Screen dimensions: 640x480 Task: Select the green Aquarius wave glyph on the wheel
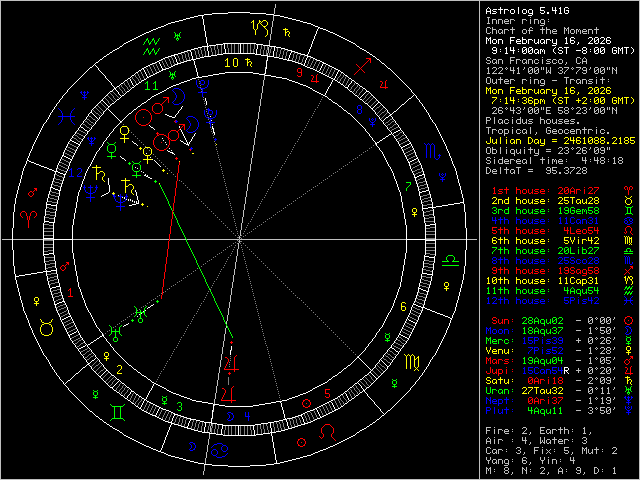tap(152, 45)
